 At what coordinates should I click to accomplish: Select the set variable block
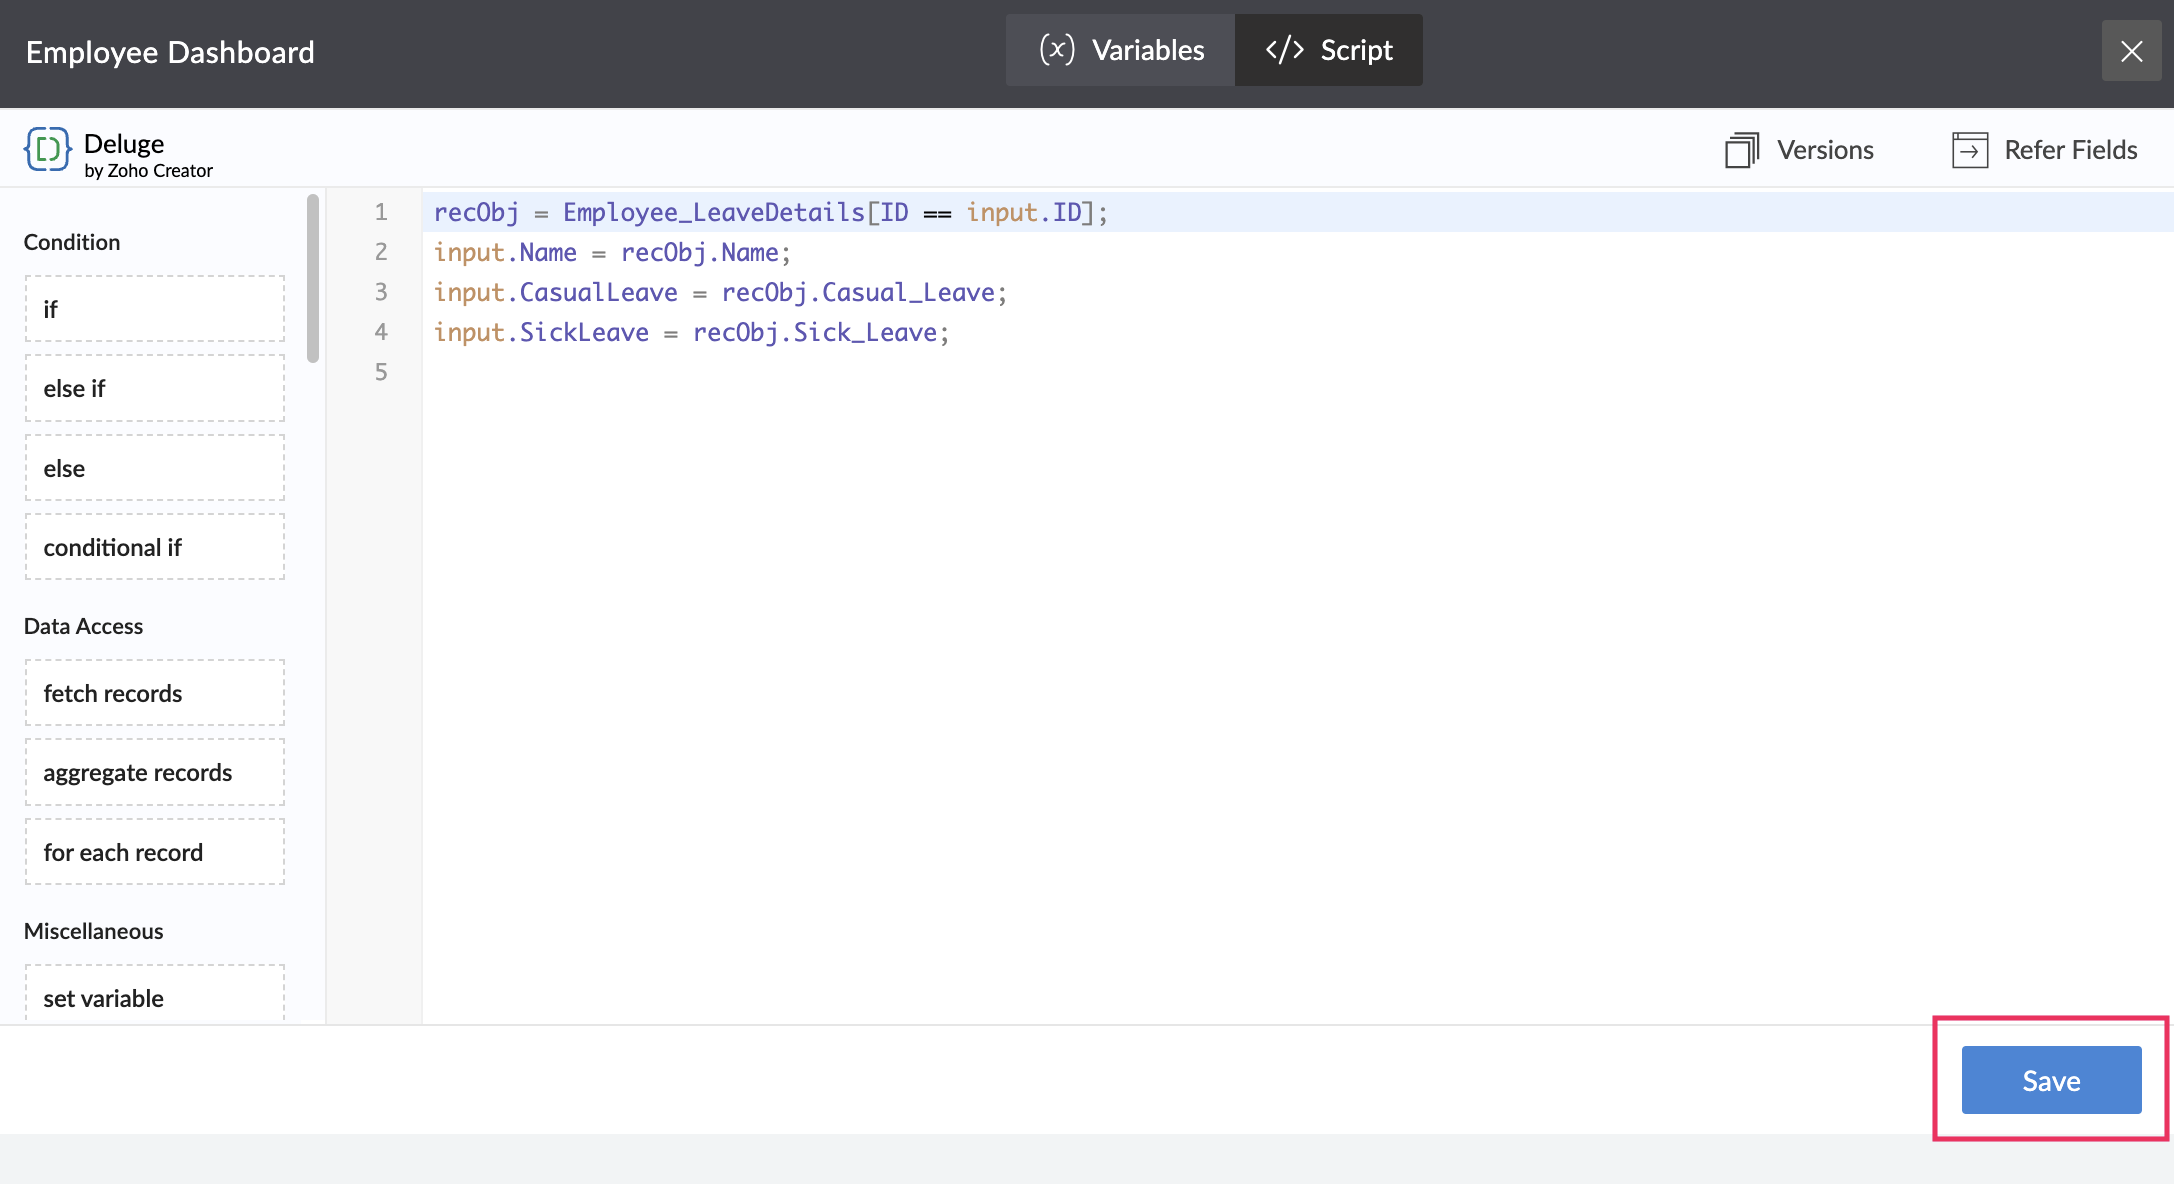click(x=155, y=997)
